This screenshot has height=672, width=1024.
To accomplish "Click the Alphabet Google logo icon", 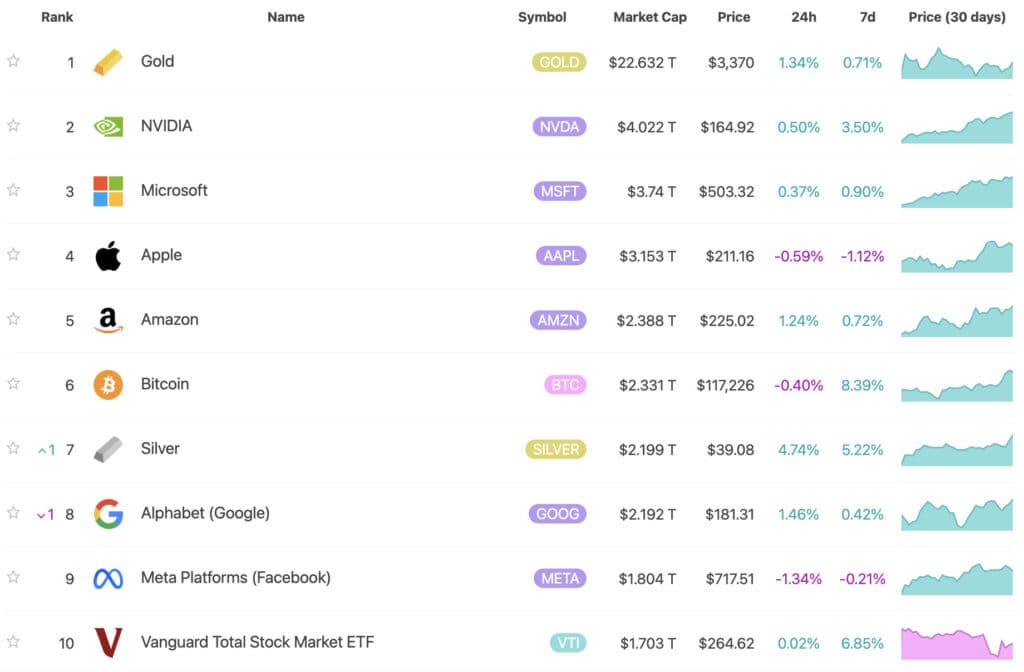I will tap(108, 514).
